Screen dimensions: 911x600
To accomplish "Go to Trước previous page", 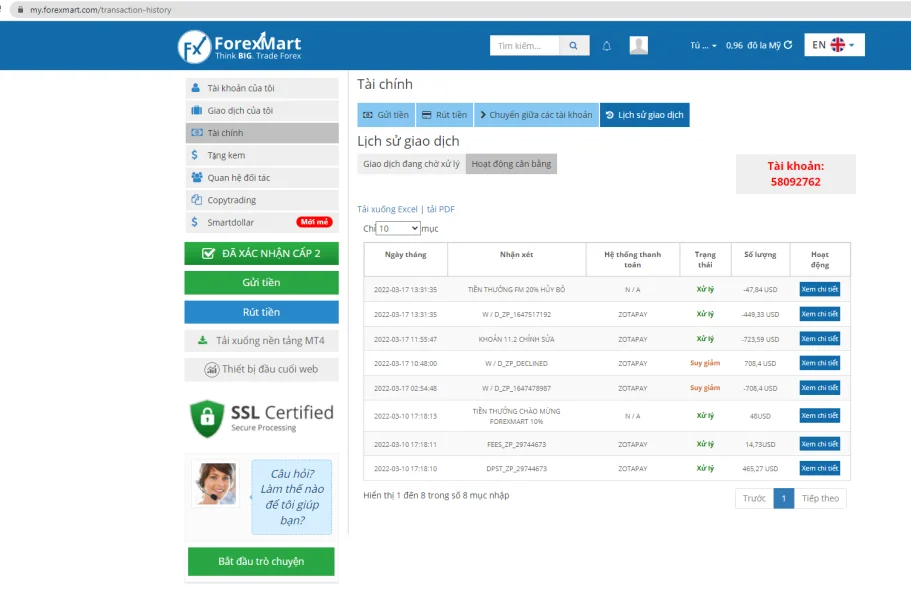I will (754, 498).
